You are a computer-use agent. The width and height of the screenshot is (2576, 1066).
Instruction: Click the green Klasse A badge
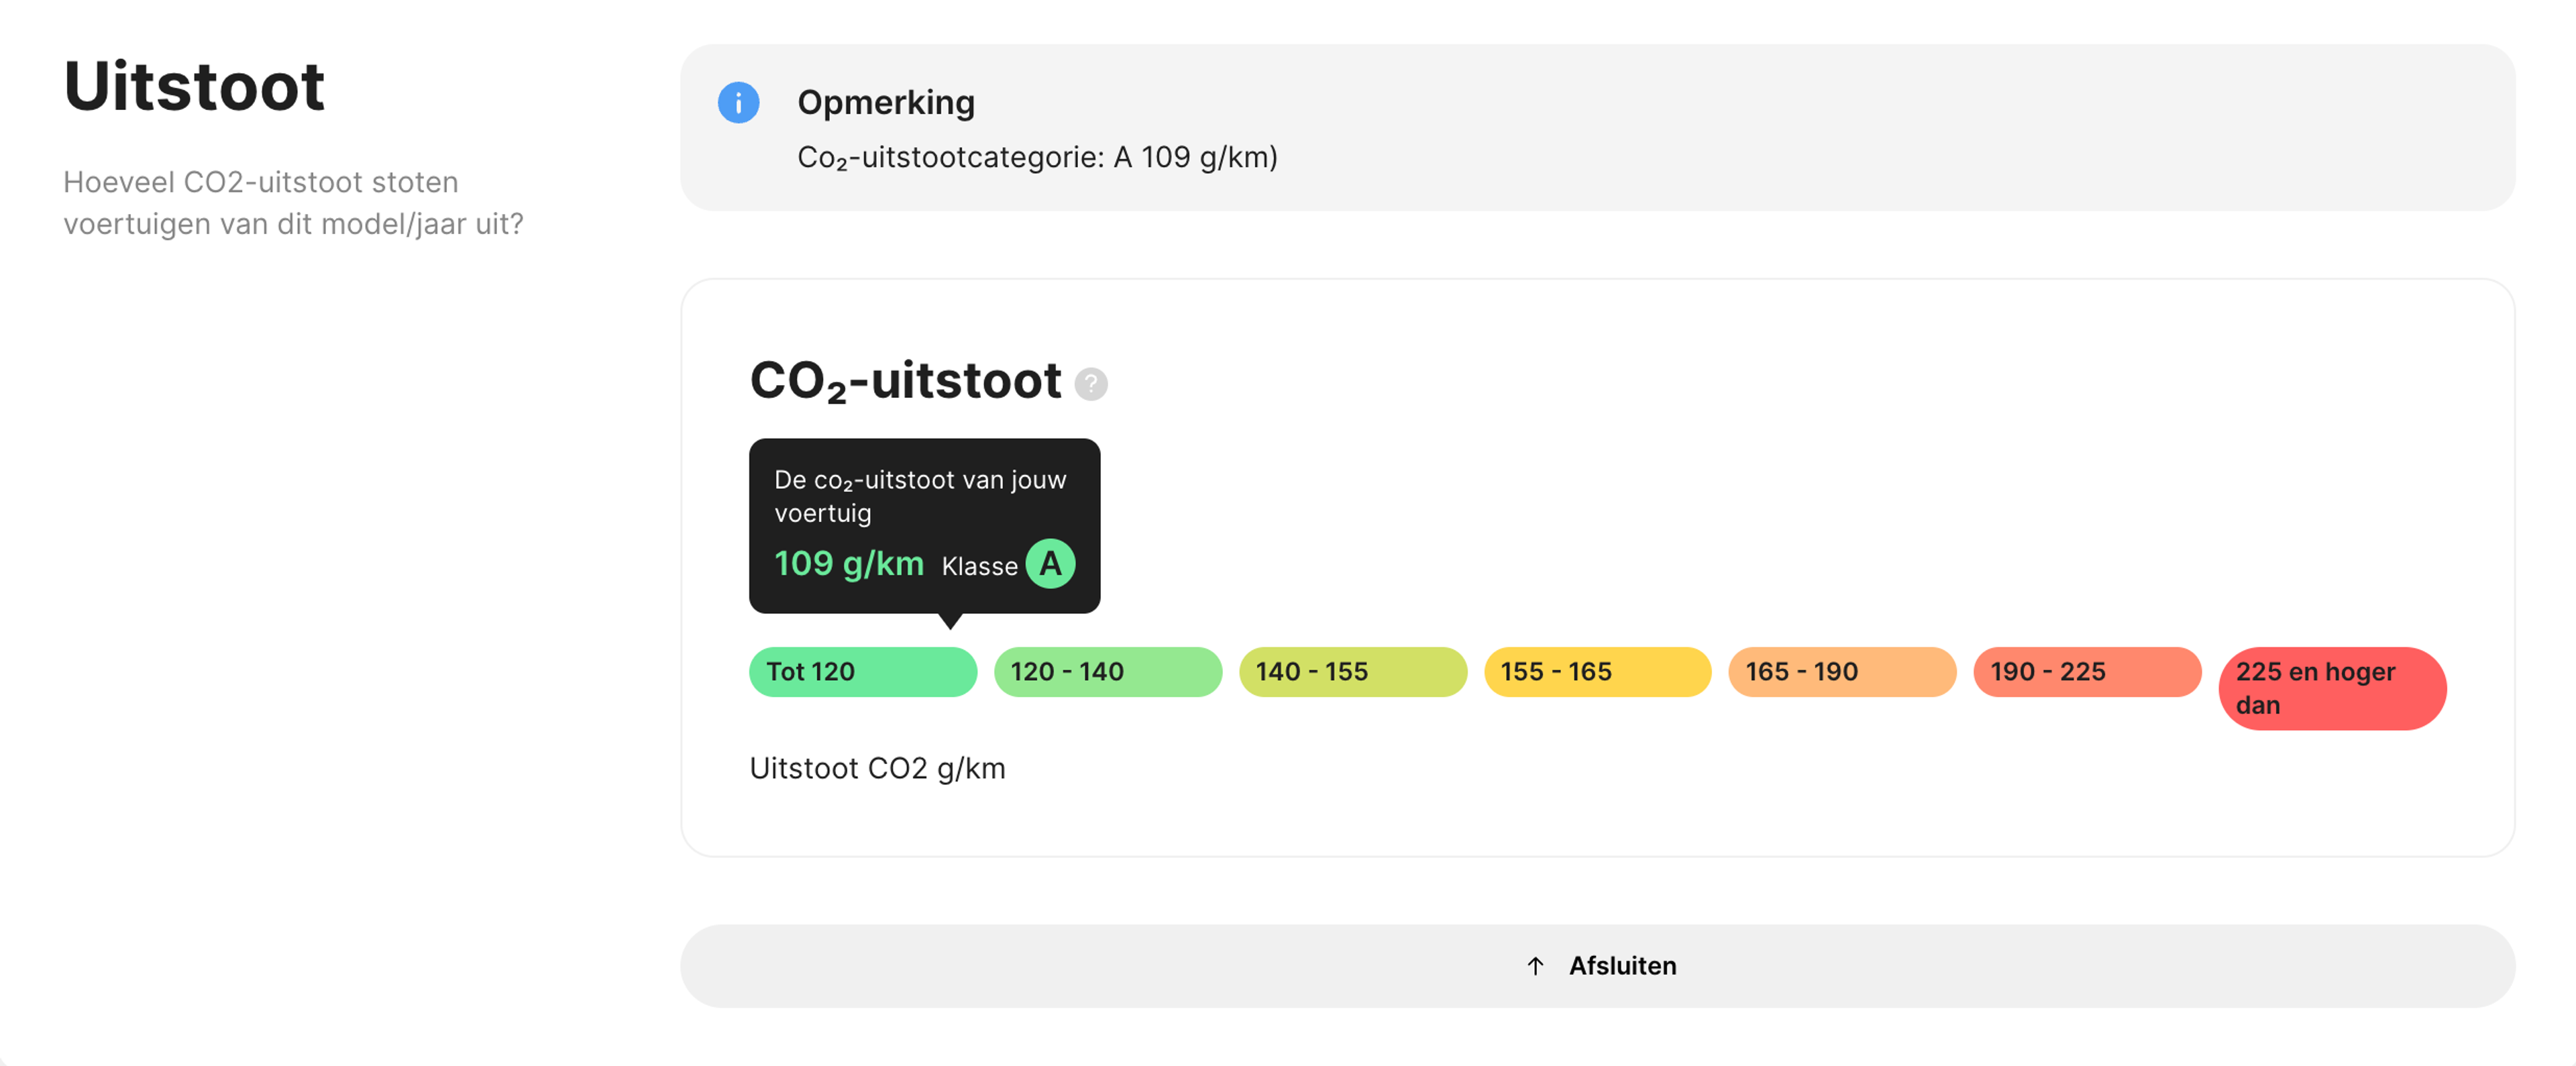point(1050,564)
